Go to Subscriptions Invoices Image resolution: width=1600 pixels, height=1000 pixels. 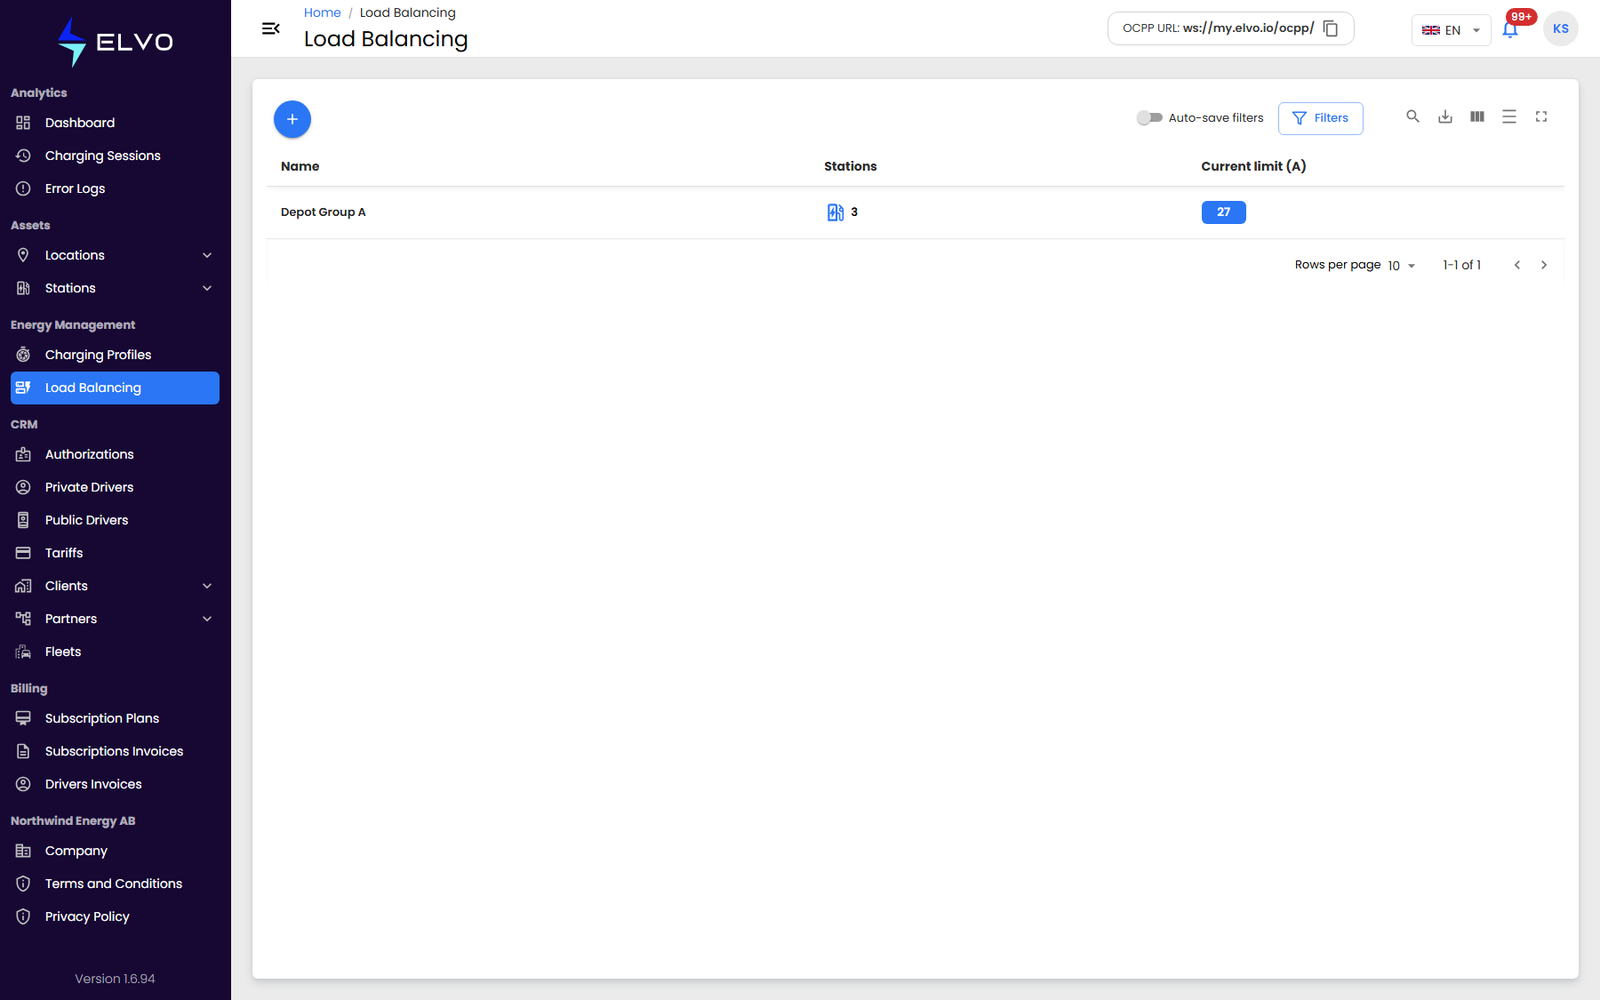tap(115, 751)
